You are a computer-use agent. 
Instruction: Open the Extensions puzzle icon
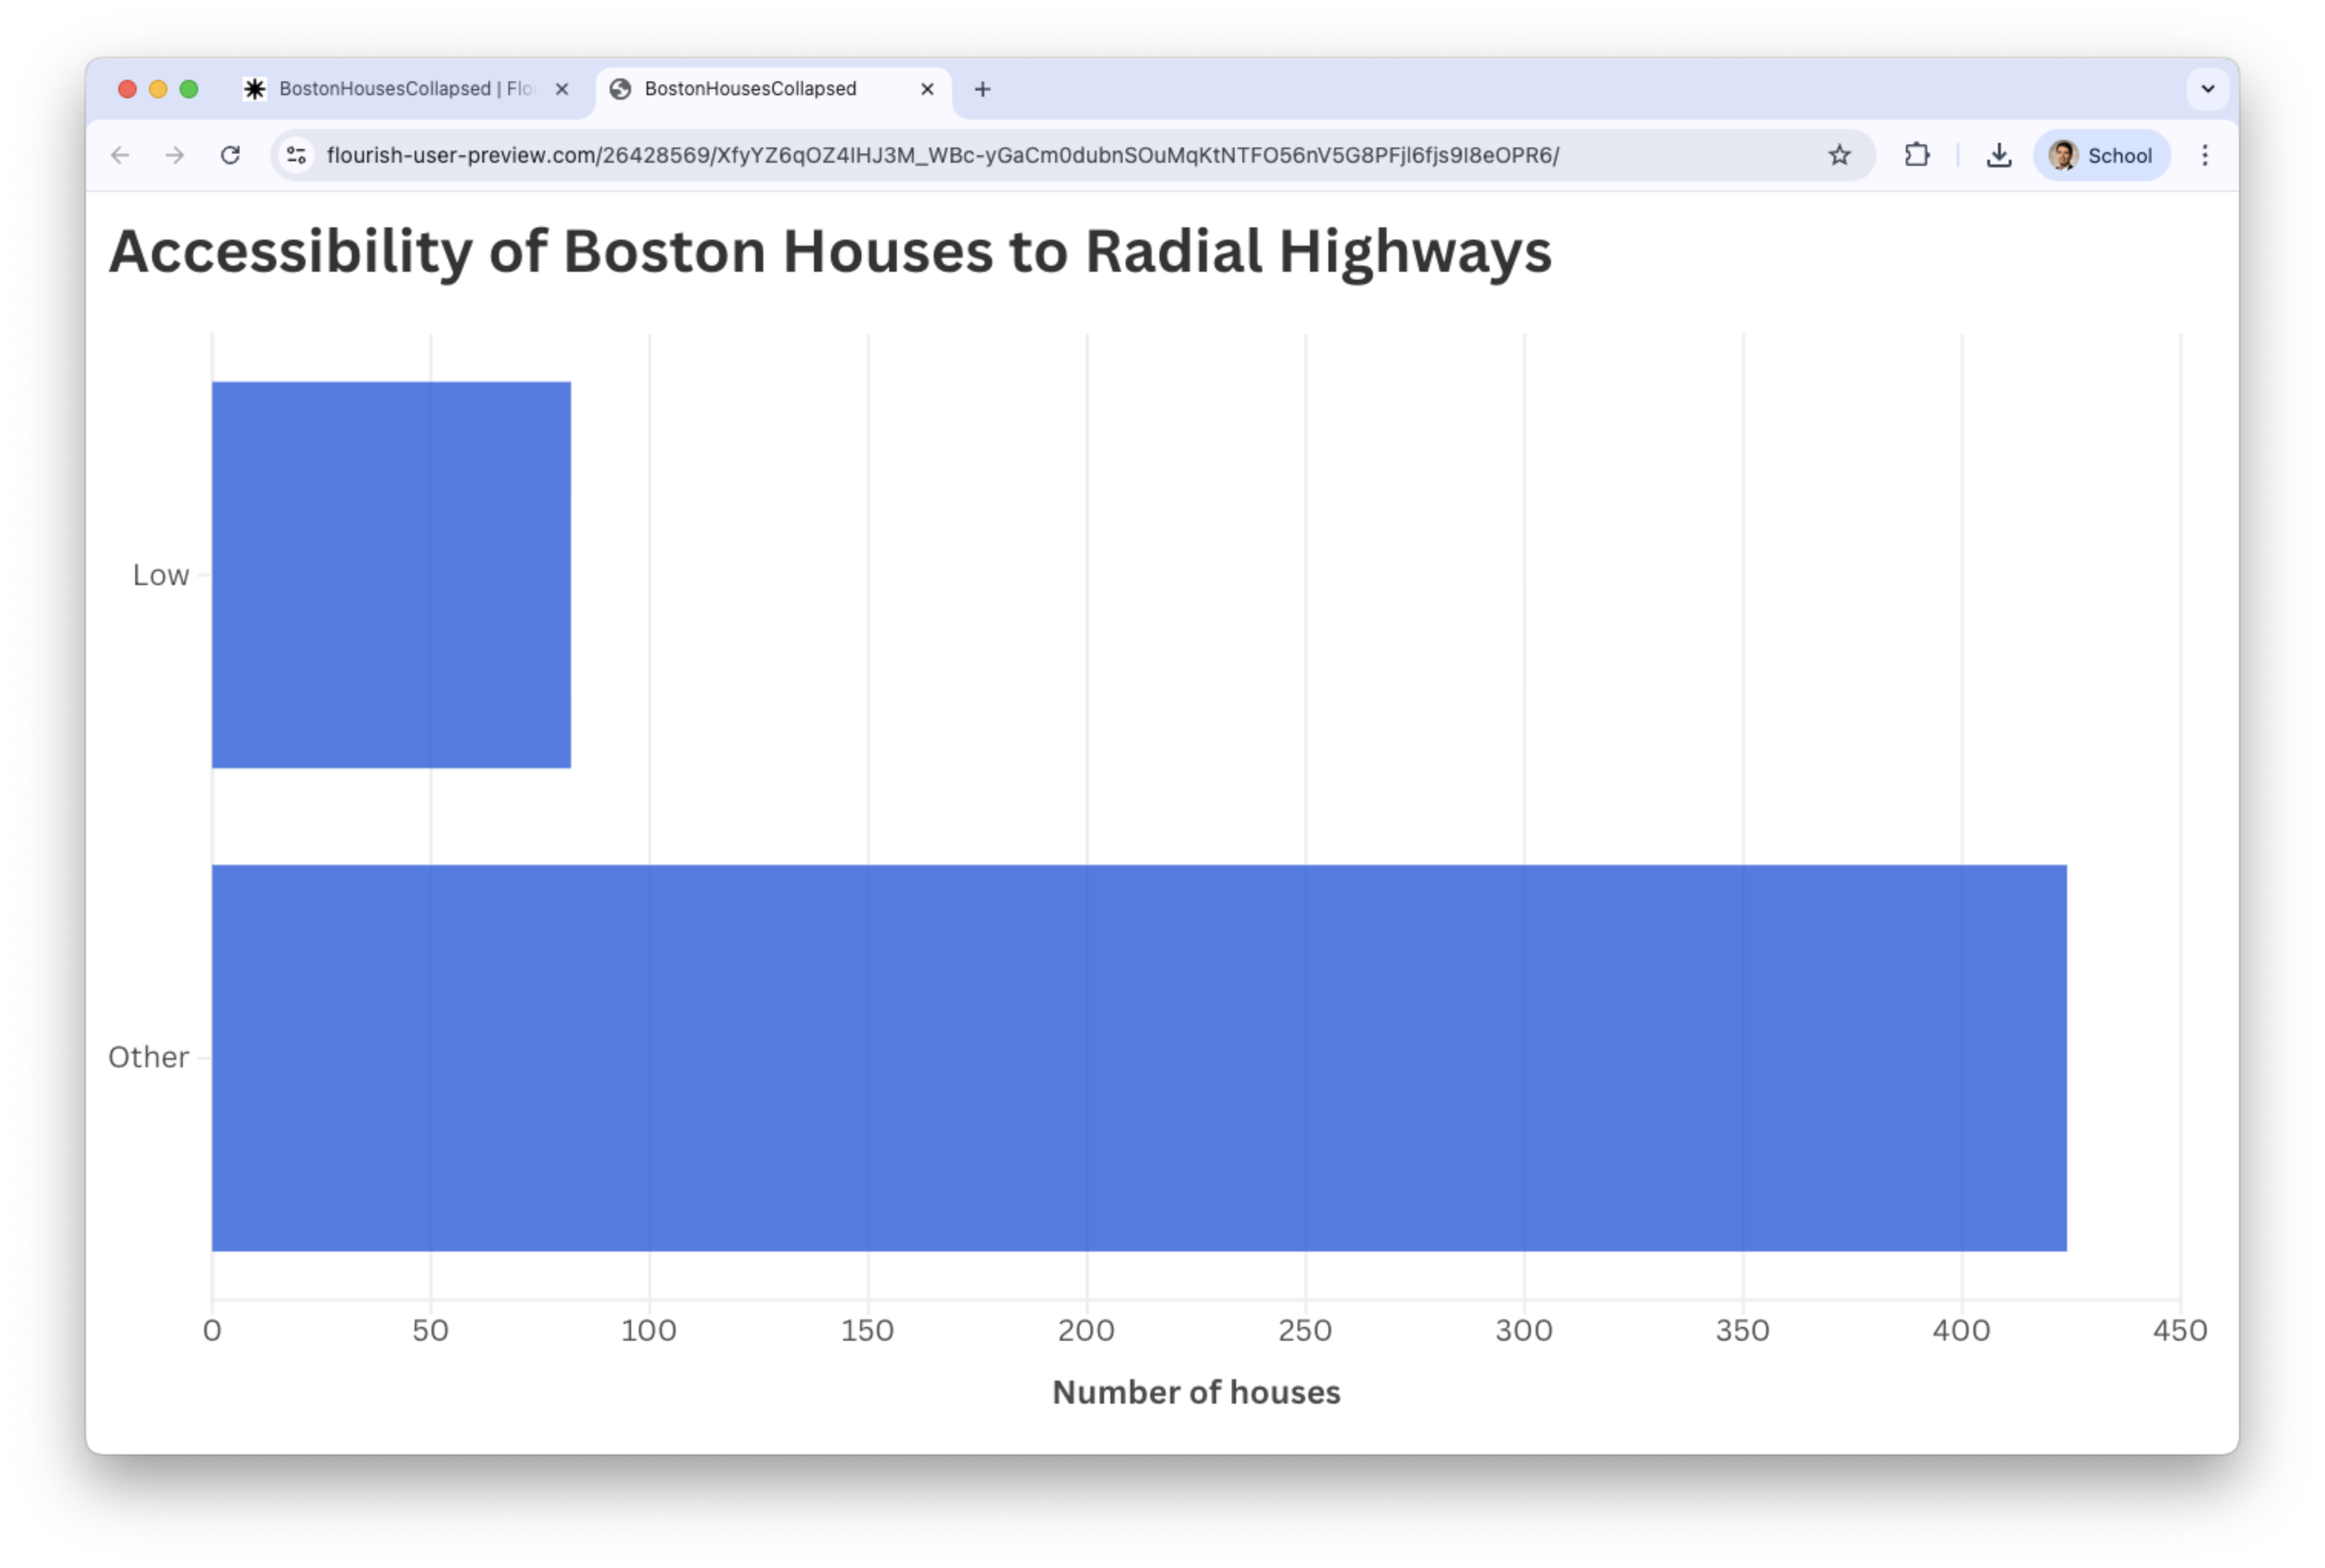coord(1916,155)
